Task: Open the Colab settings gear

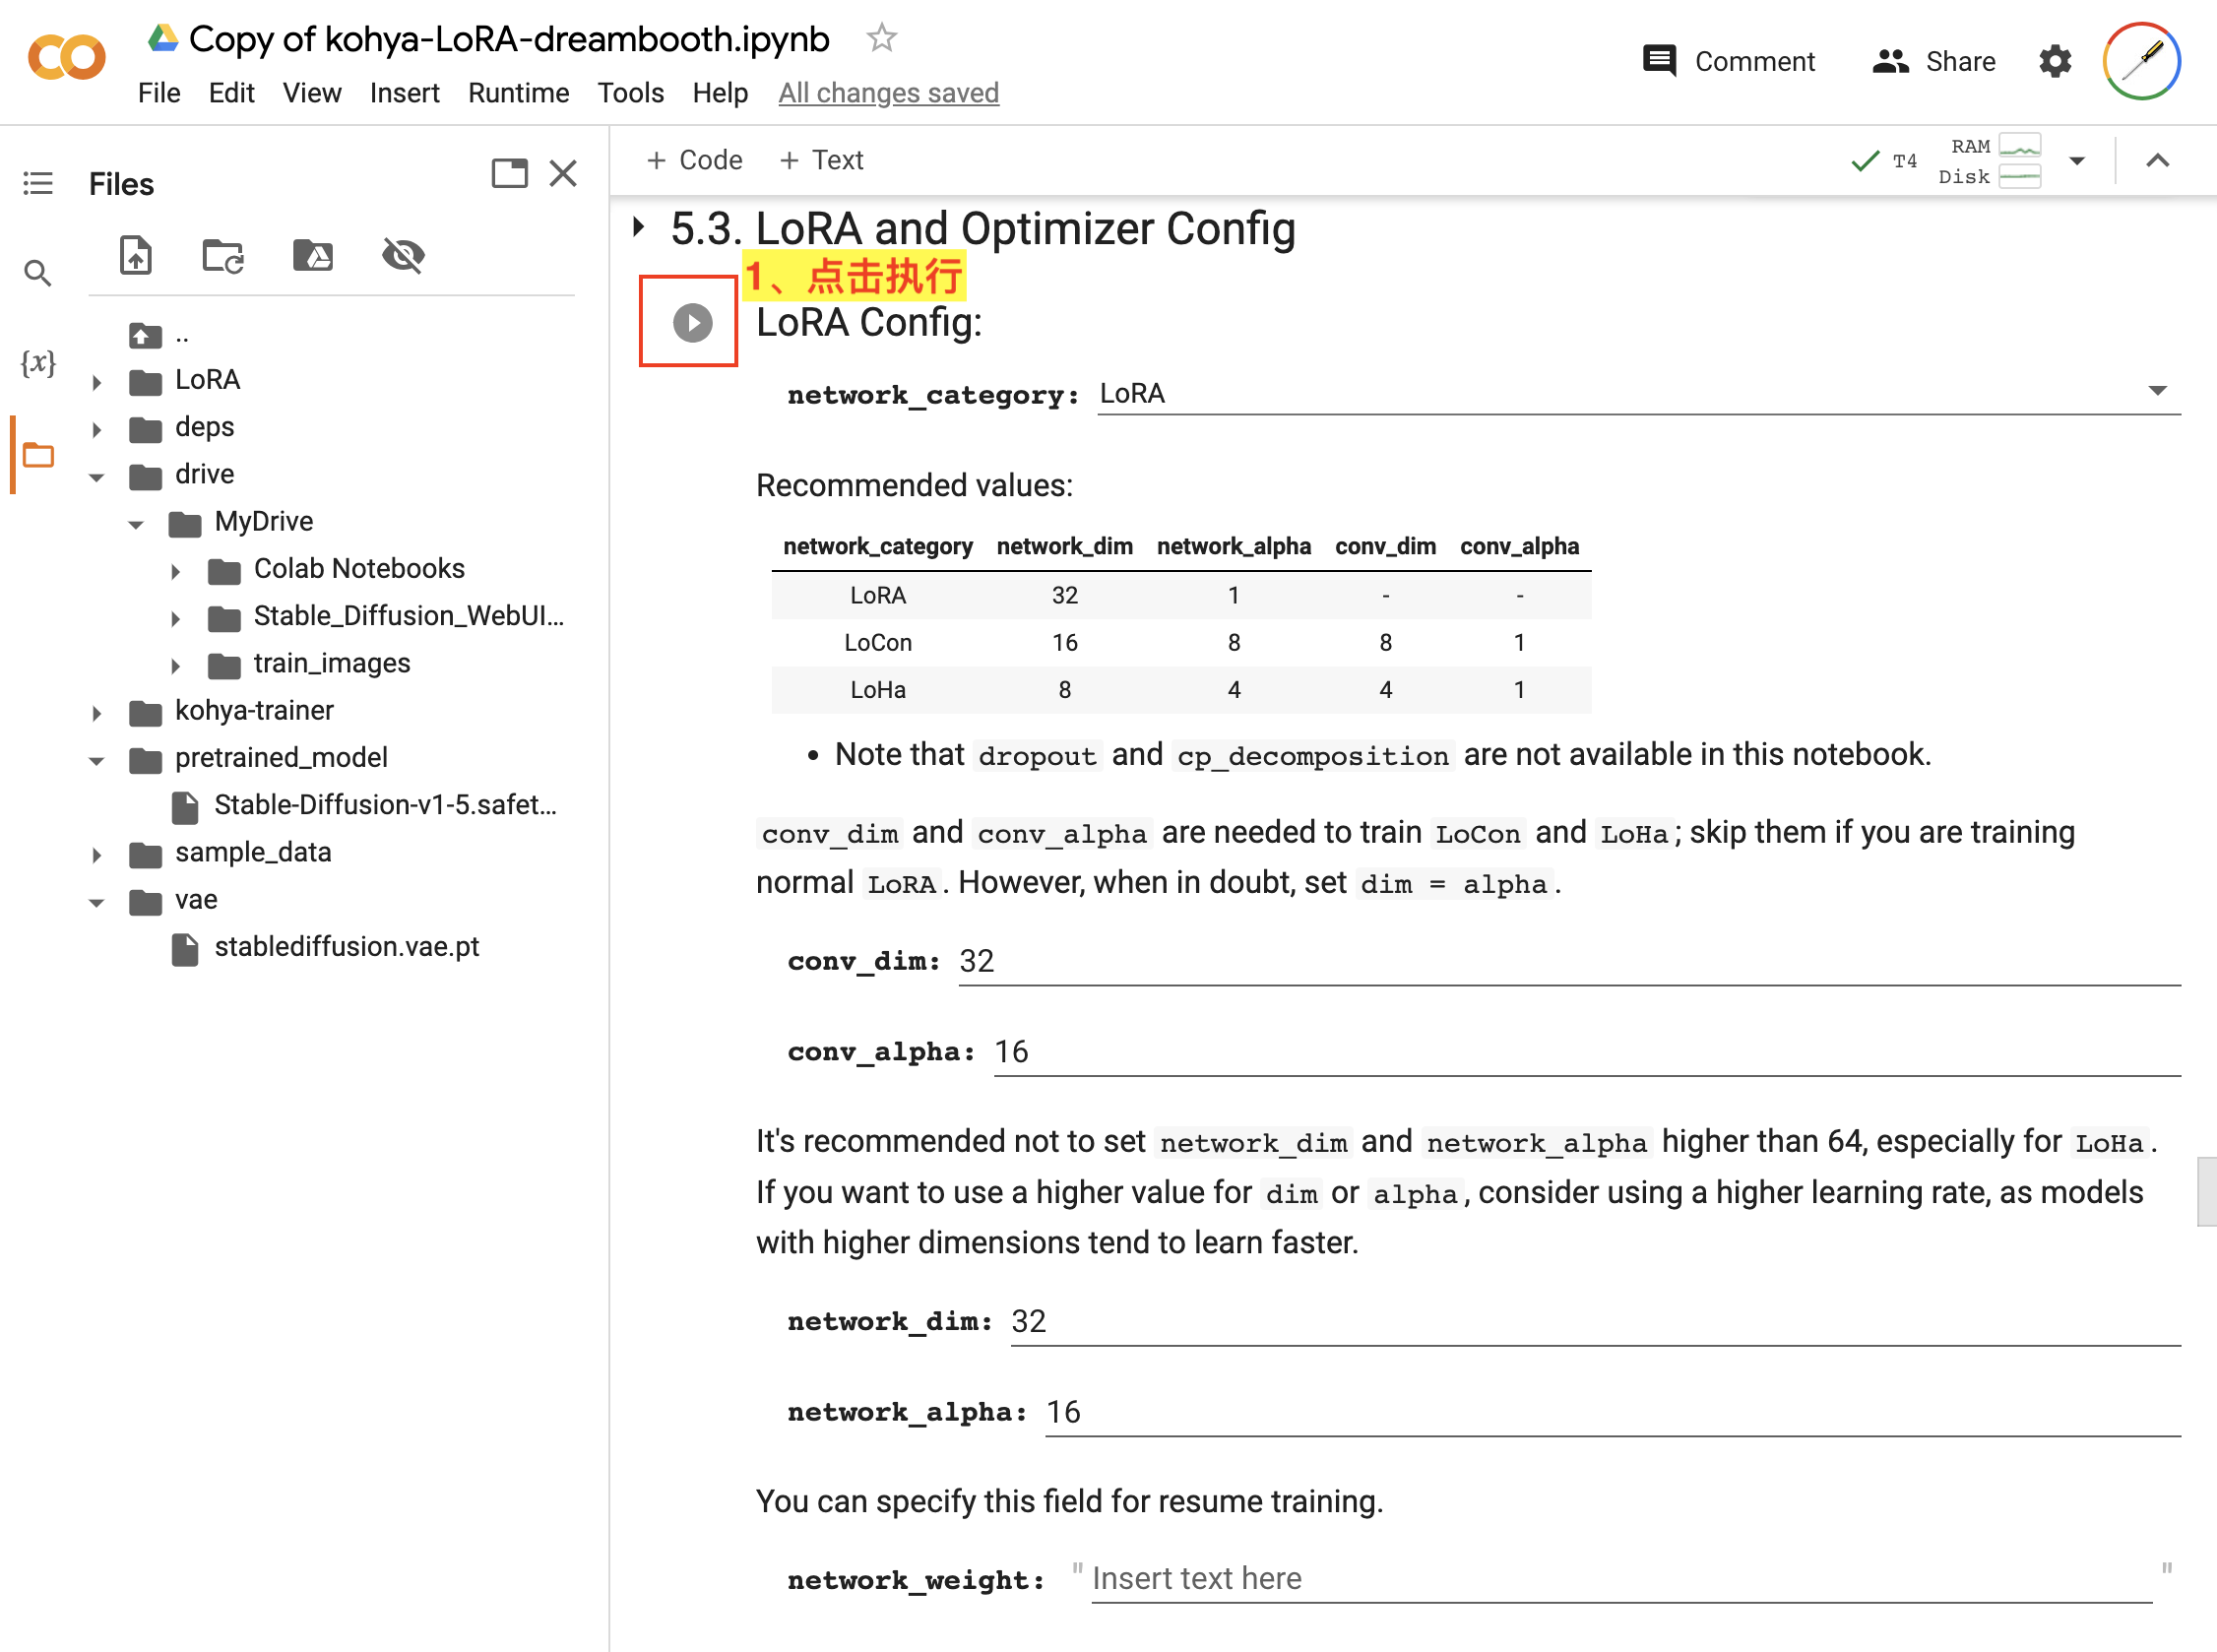Action: [x=2055, y=61]
